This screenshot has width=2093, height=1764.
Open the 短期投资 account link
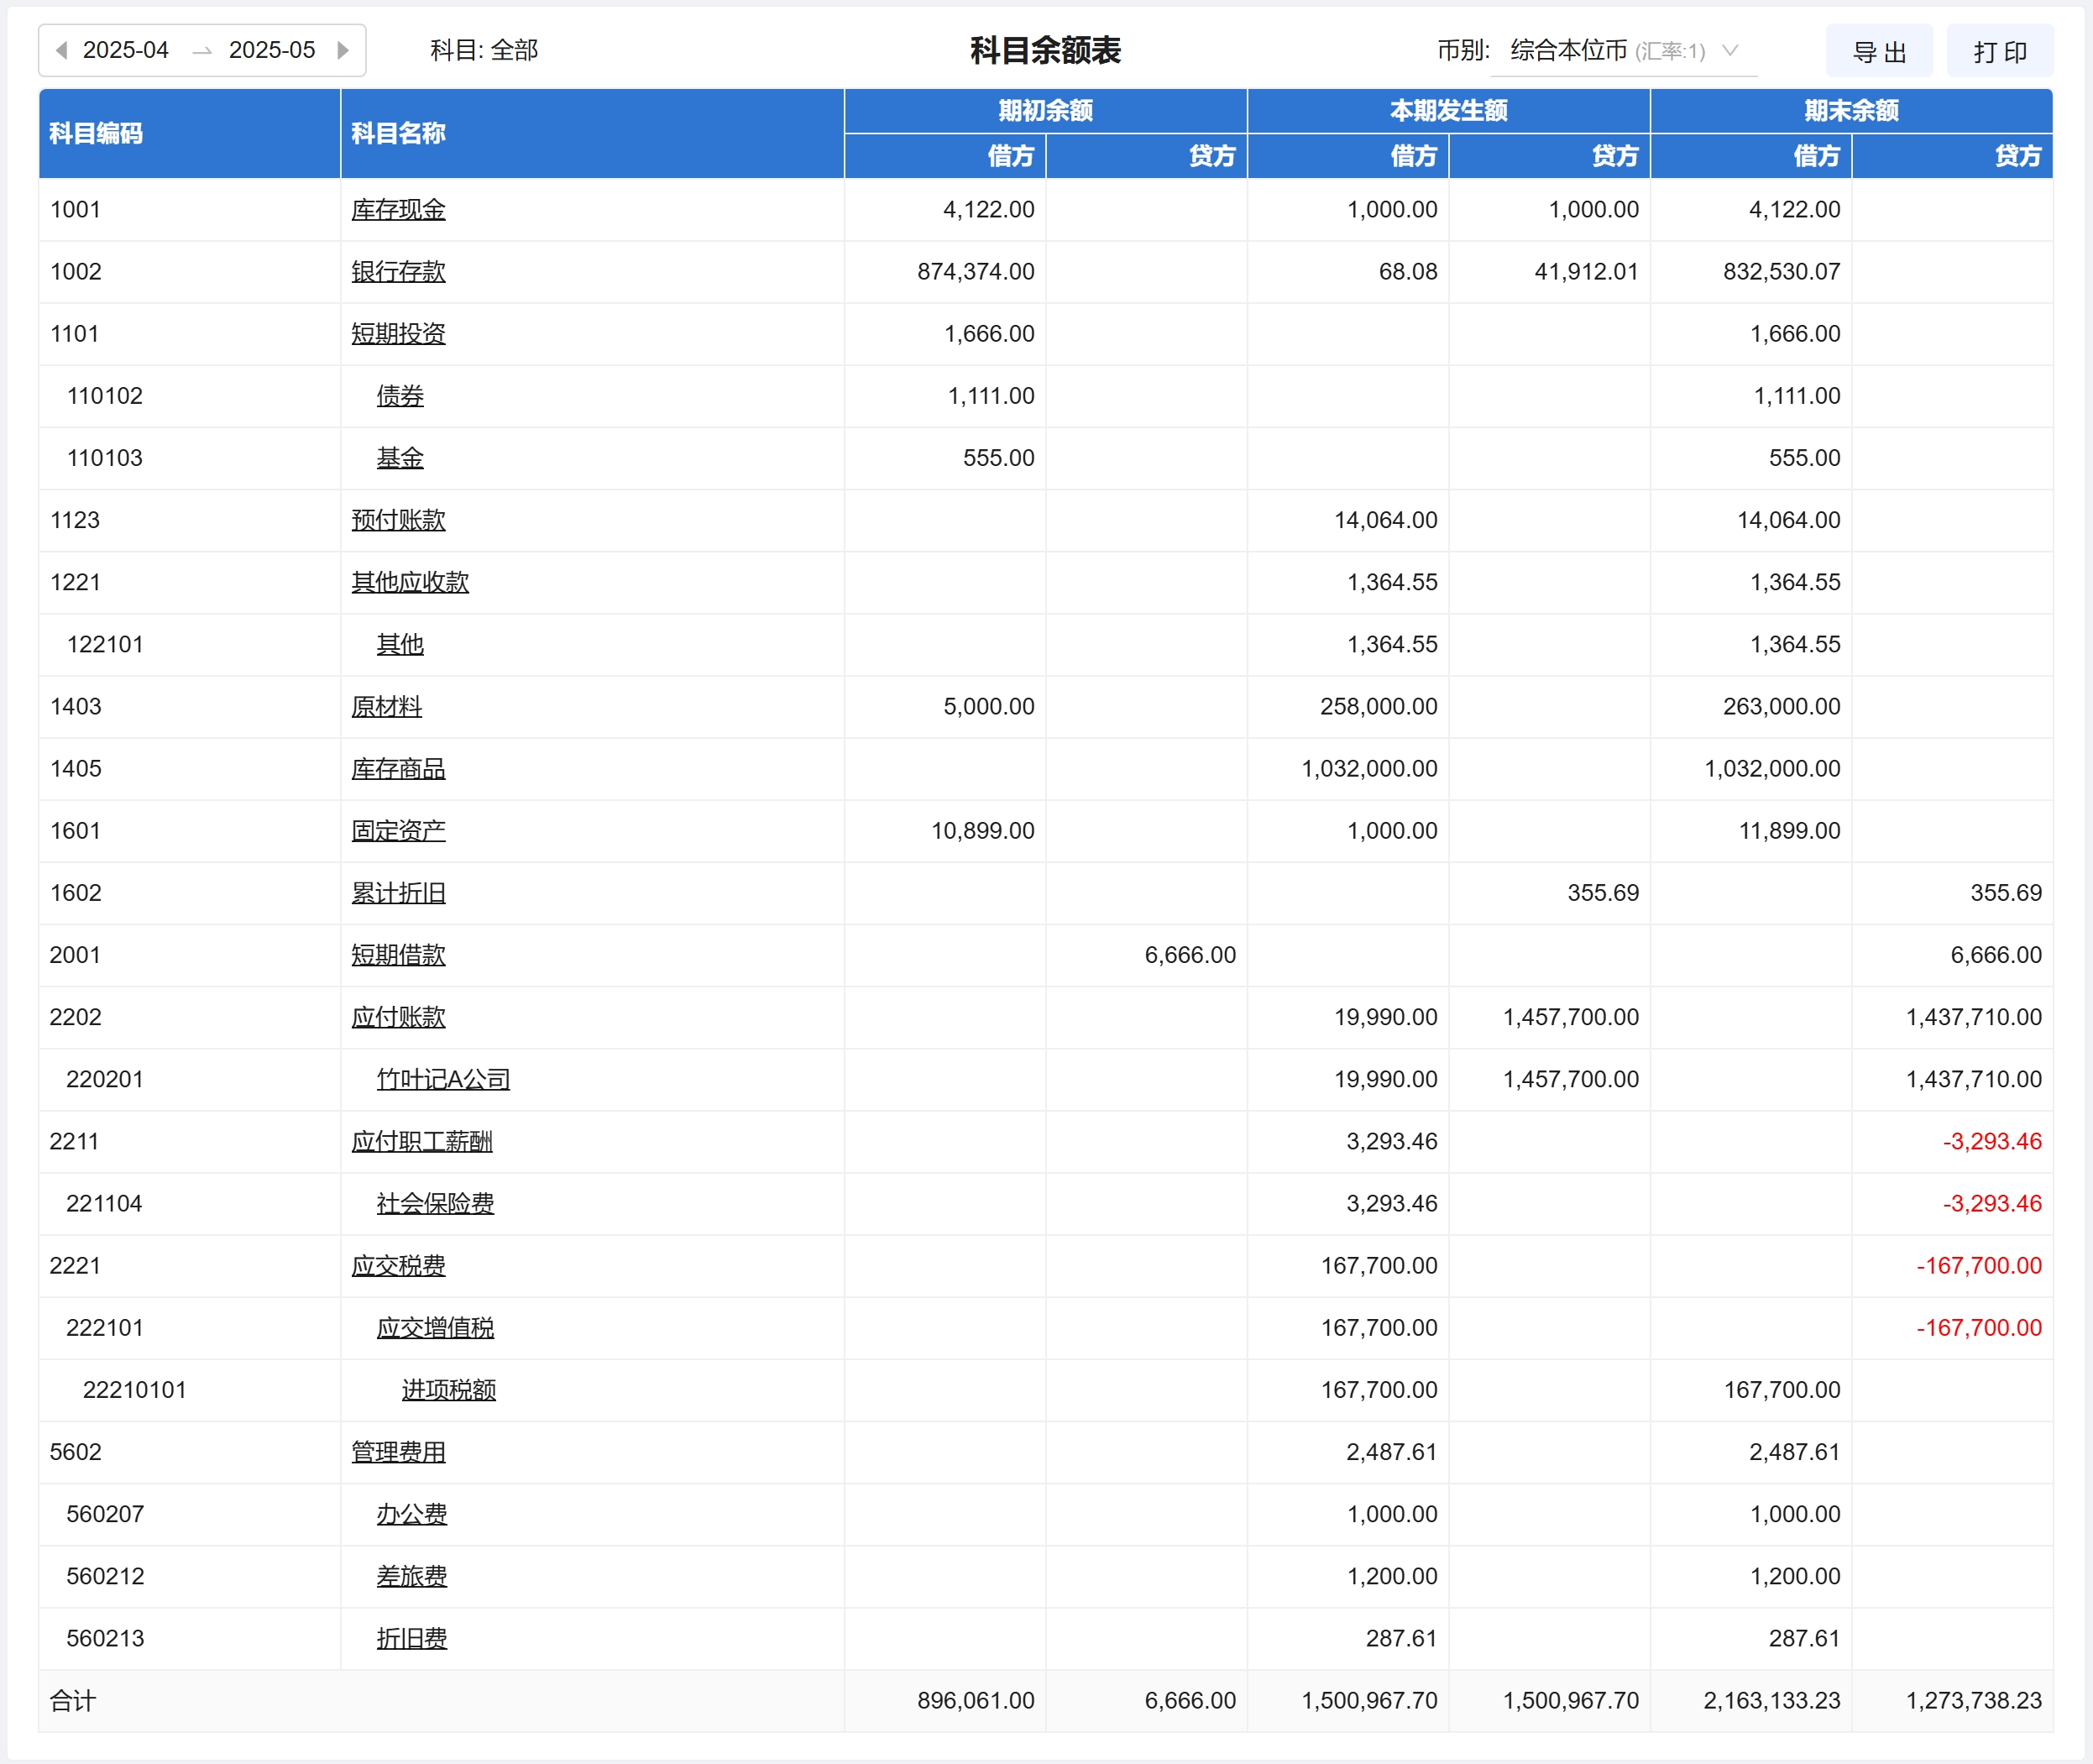click(x=398, y=334)
